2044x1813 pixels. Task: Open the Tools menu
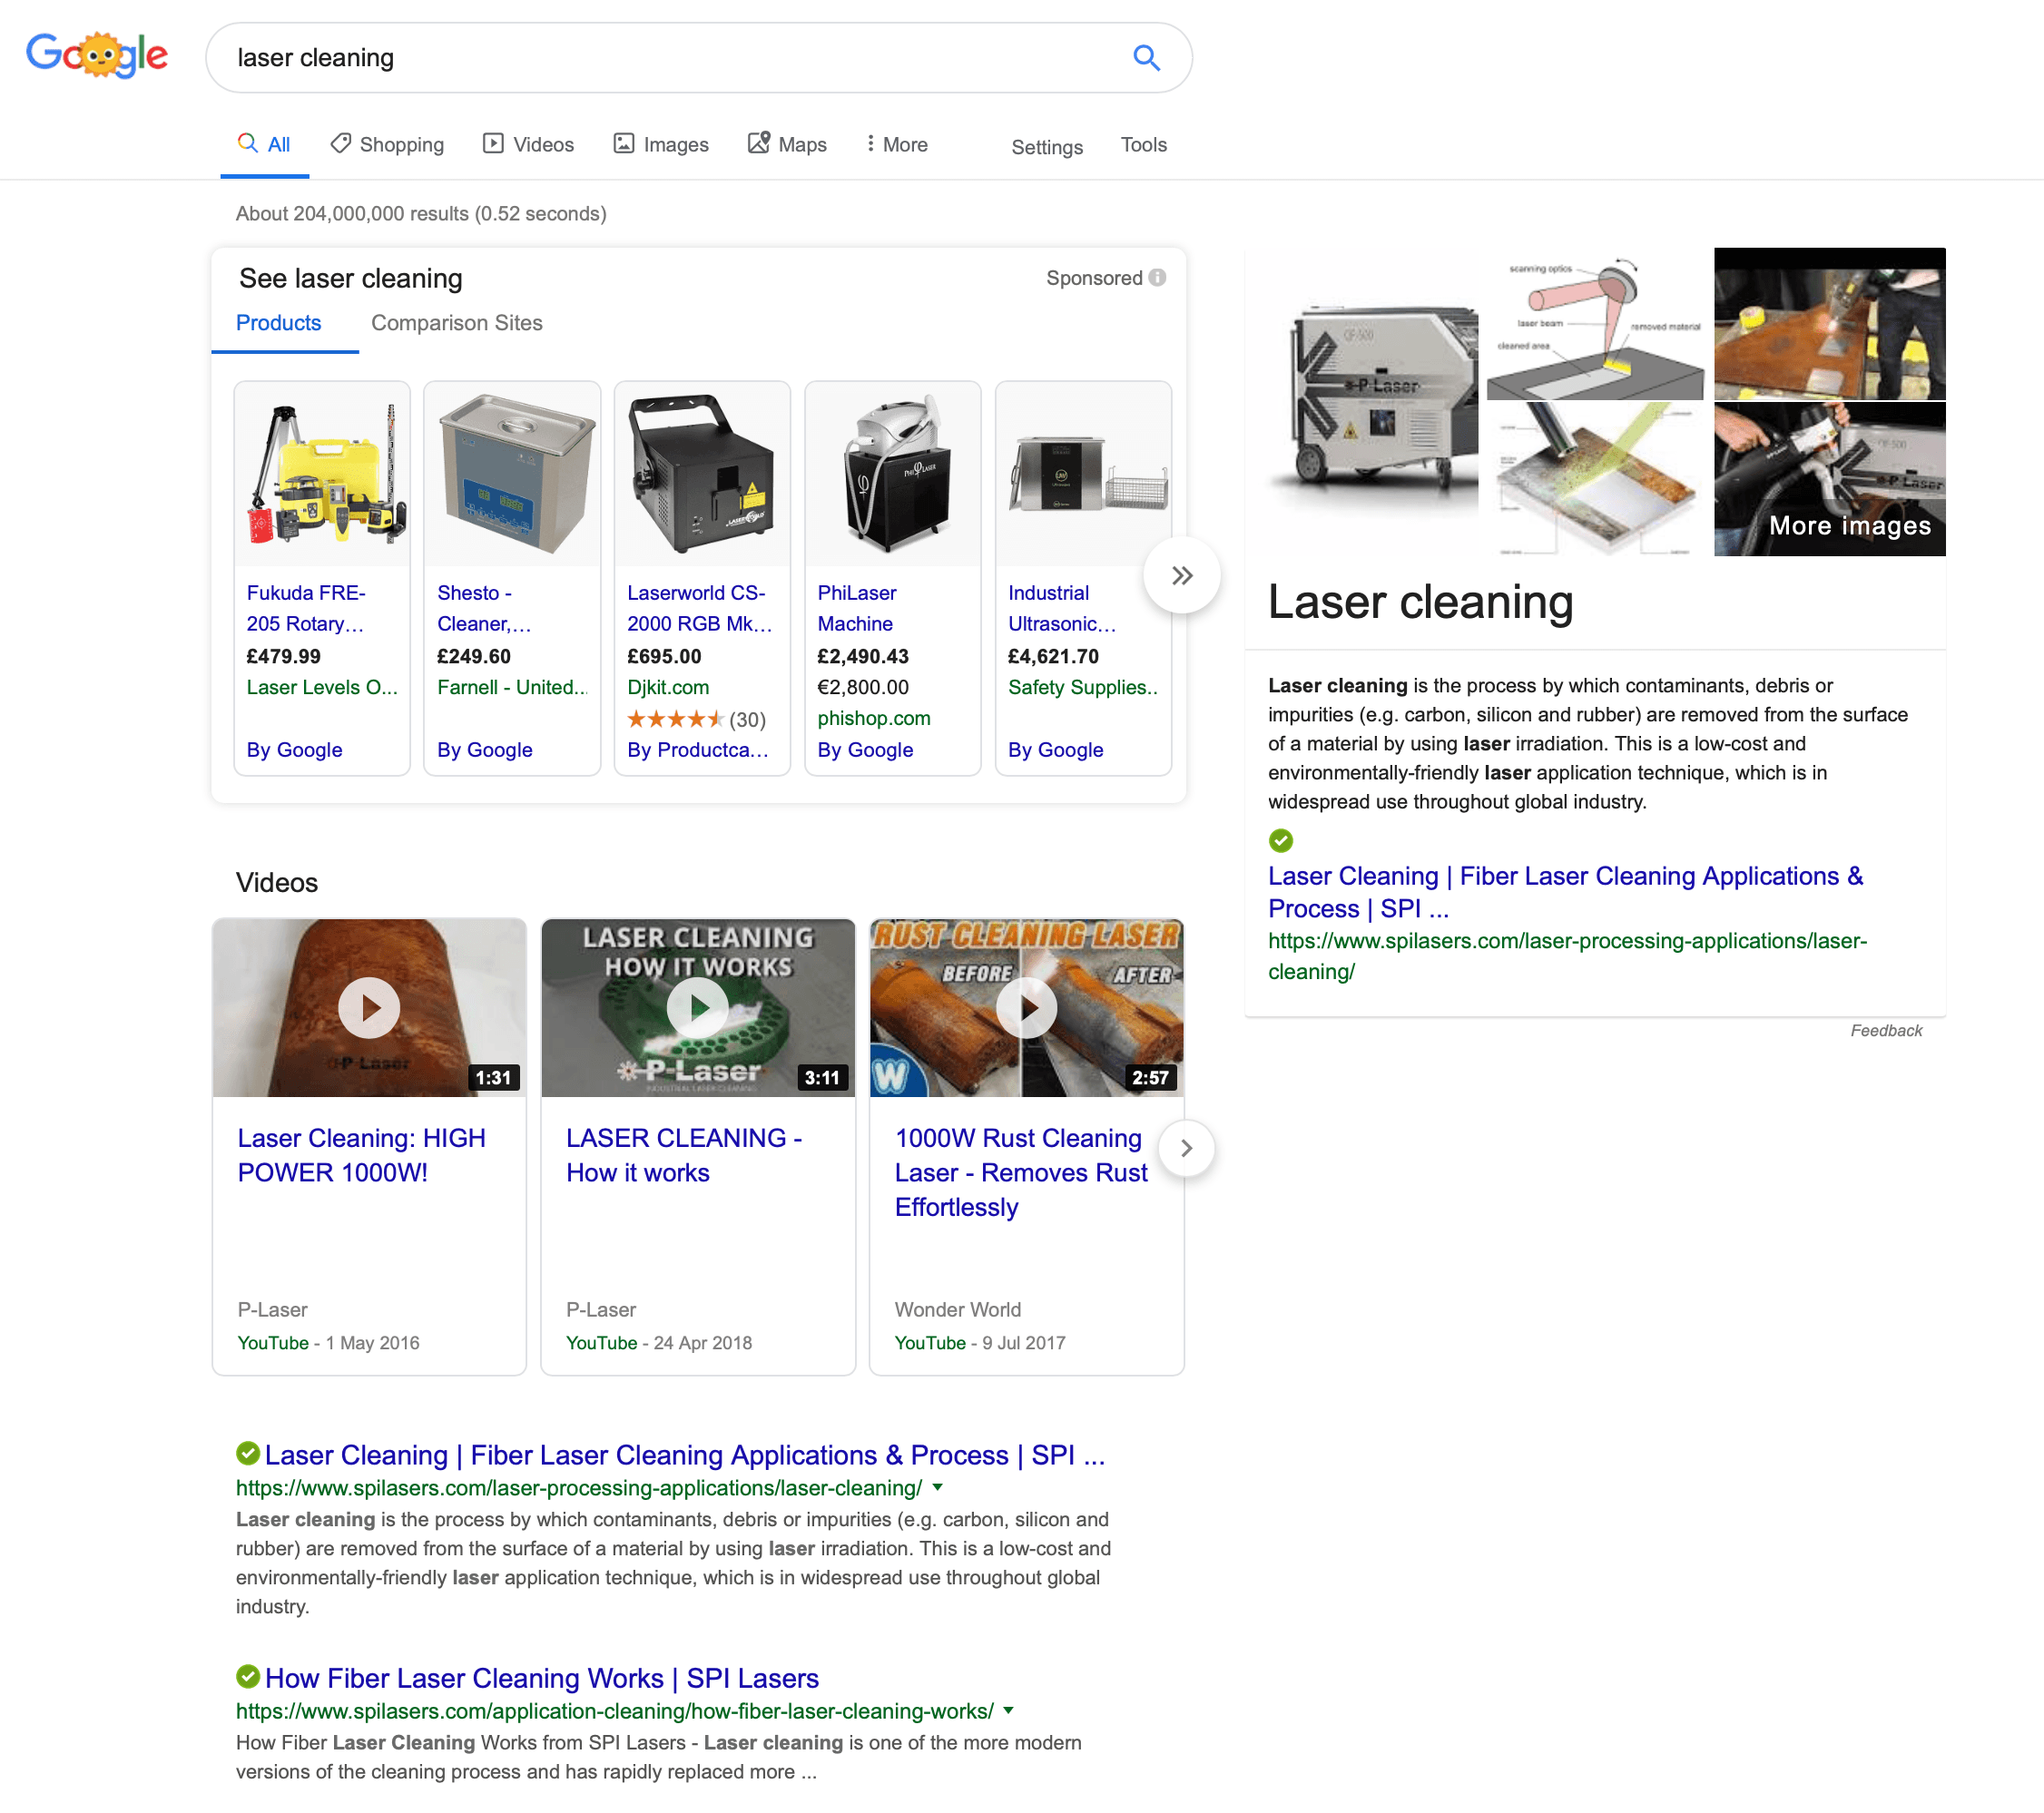point(1143,144)
